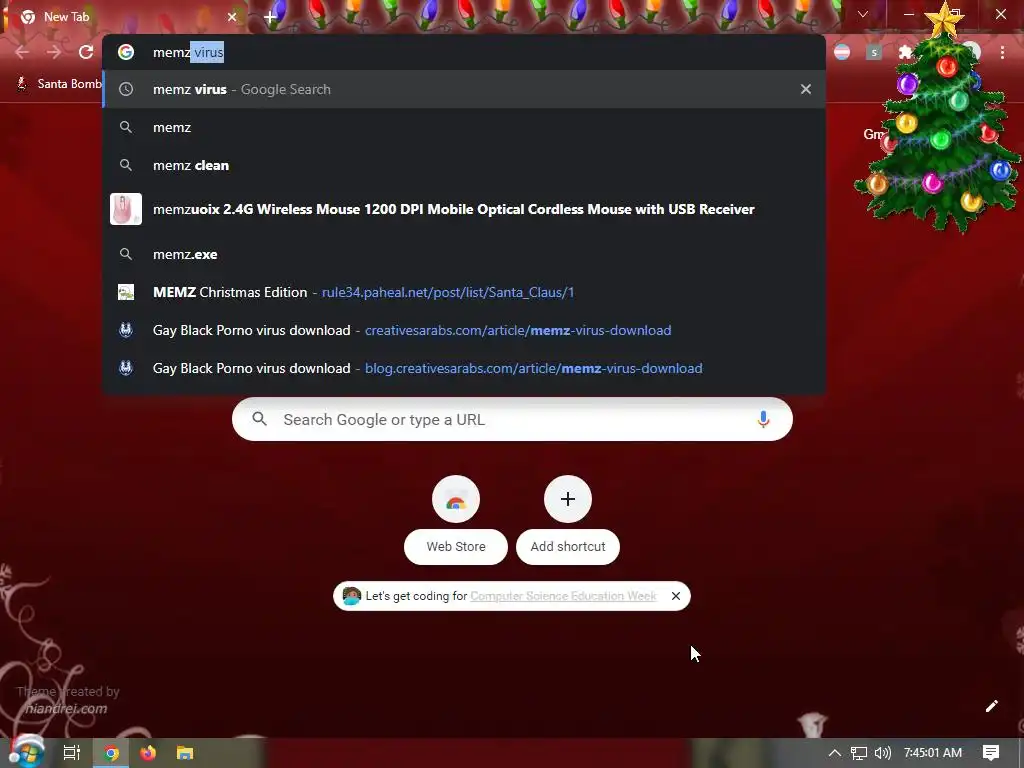Select the memzuoix Wireless Mouse suggestion
This screenshot has height=768, width=1024.
pyautogui.click(x=464, y=209)
